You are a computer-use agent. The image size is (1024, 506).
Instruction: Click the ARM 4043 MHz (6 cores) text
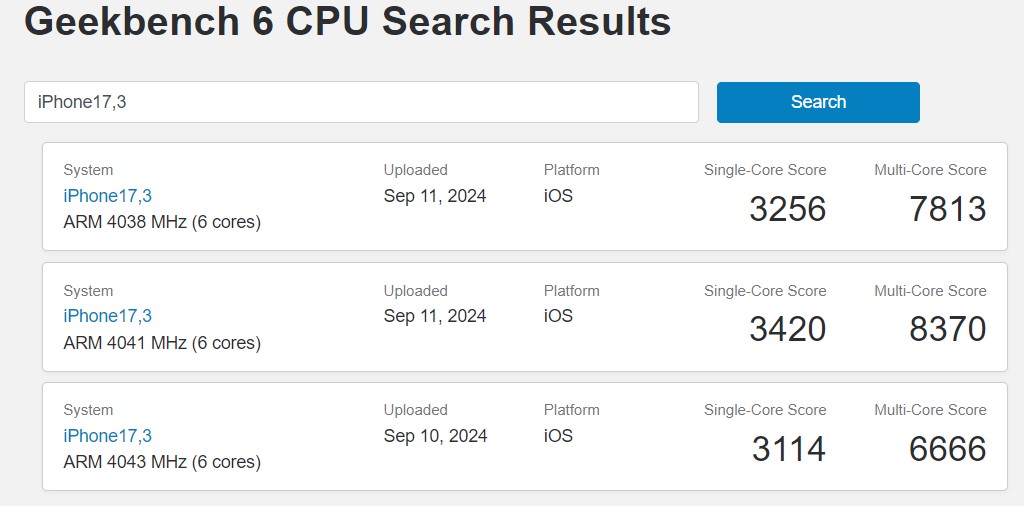(x=162, y=462)
